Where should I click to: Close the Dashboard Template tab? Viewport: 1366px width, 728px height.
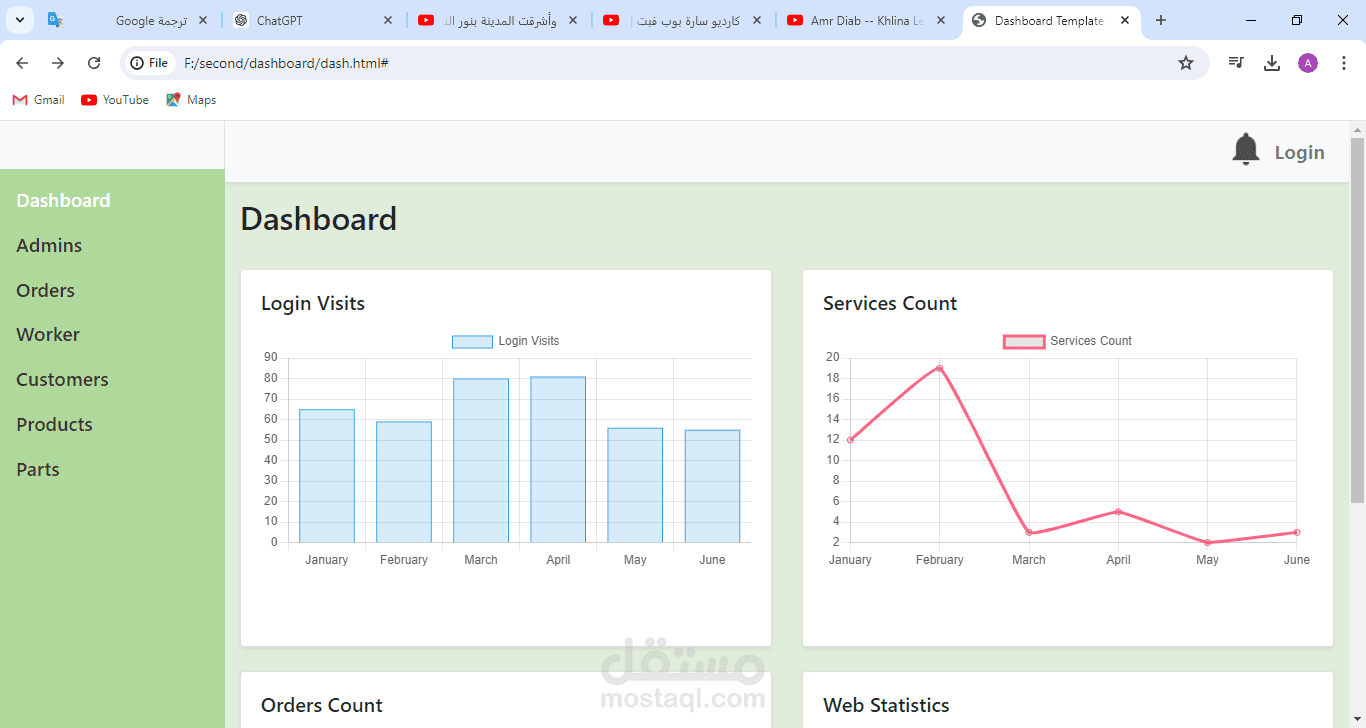1125,20
